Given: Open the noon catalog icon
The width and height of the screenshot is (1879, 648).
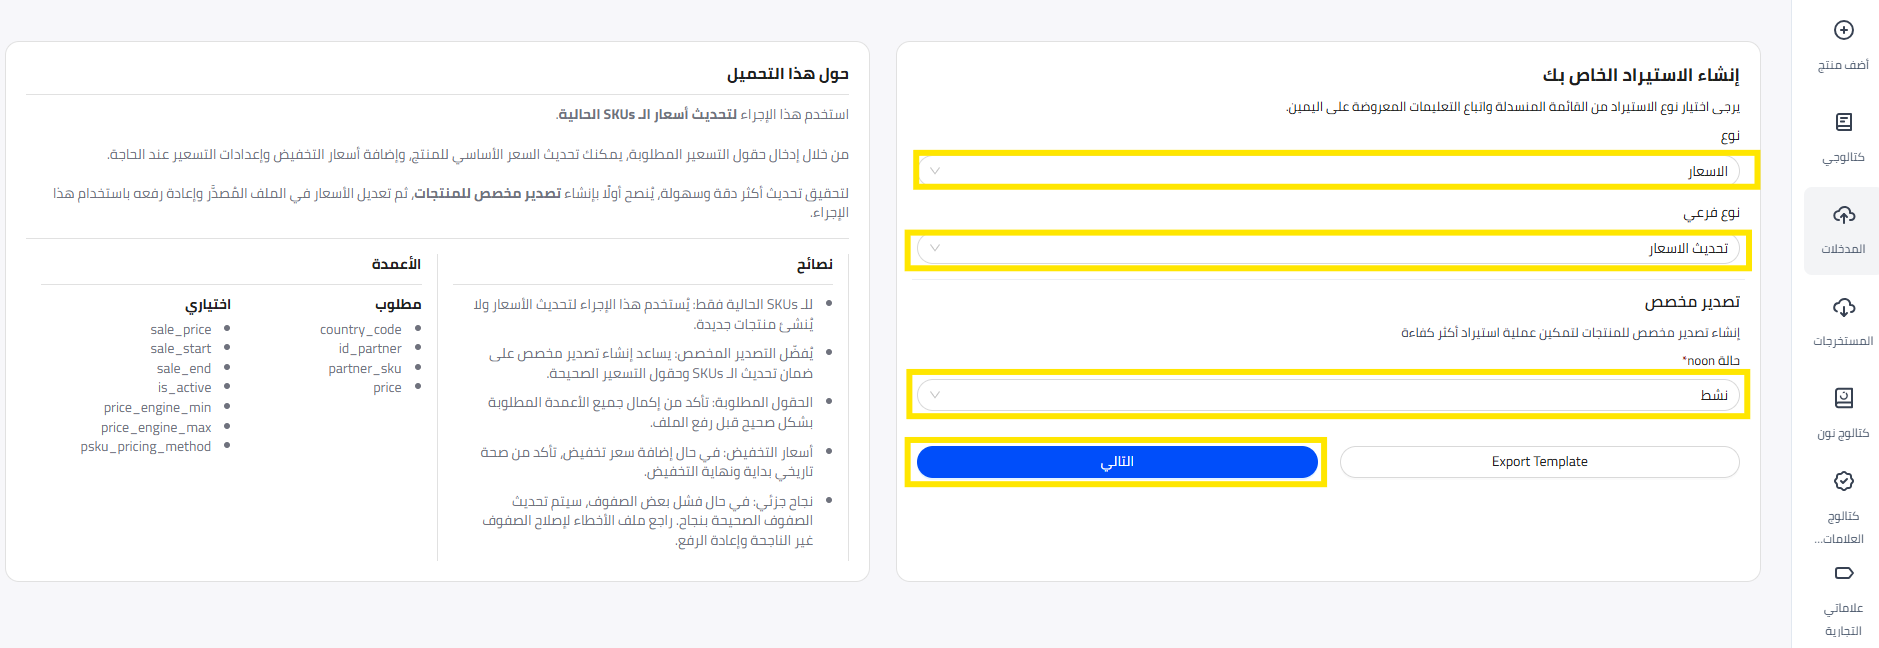Looking at the screenshot, I should point(1844,398).
